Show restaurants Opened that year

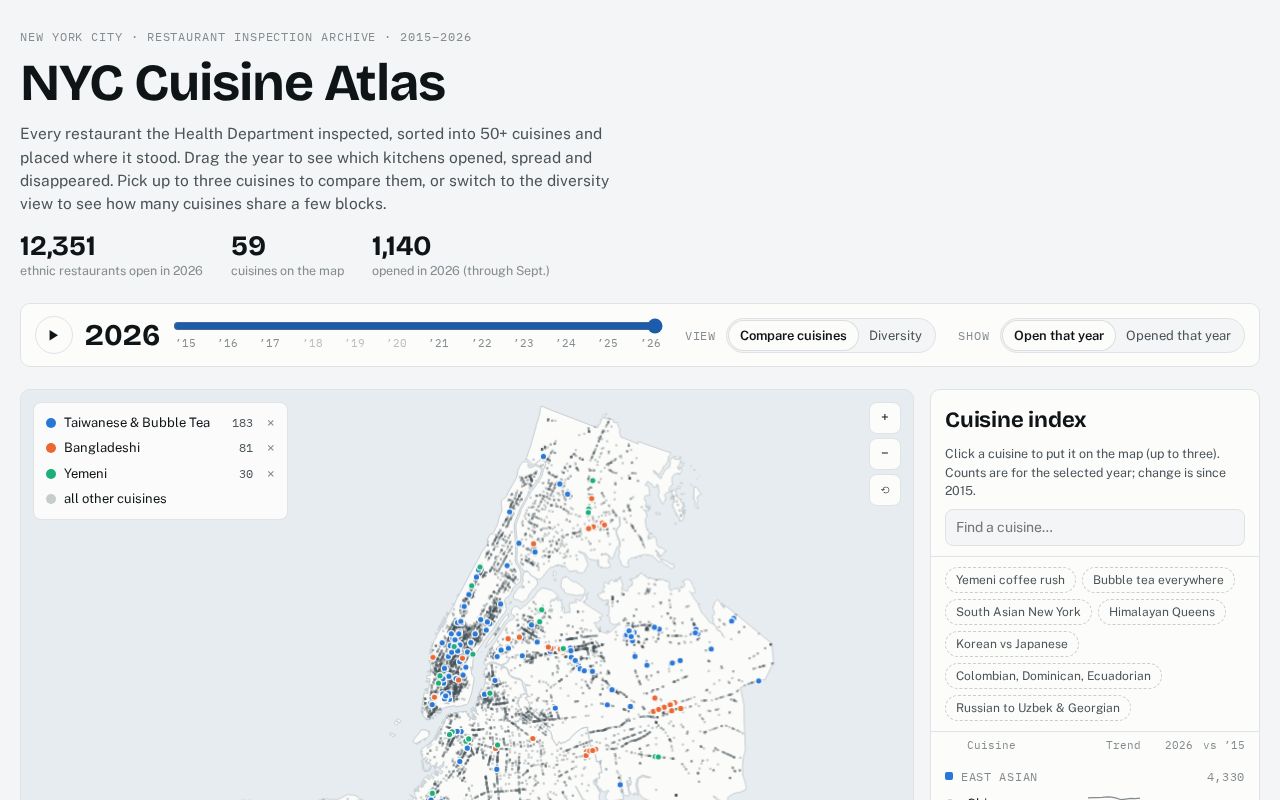coord(1178,336)
